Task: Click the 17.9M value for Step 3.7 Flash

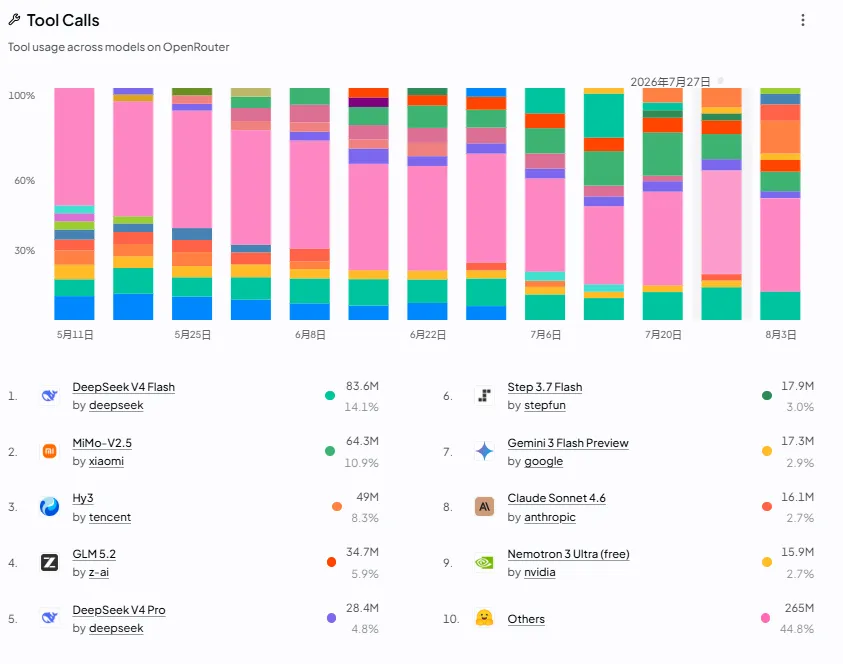Action: [x=797, y=386]
